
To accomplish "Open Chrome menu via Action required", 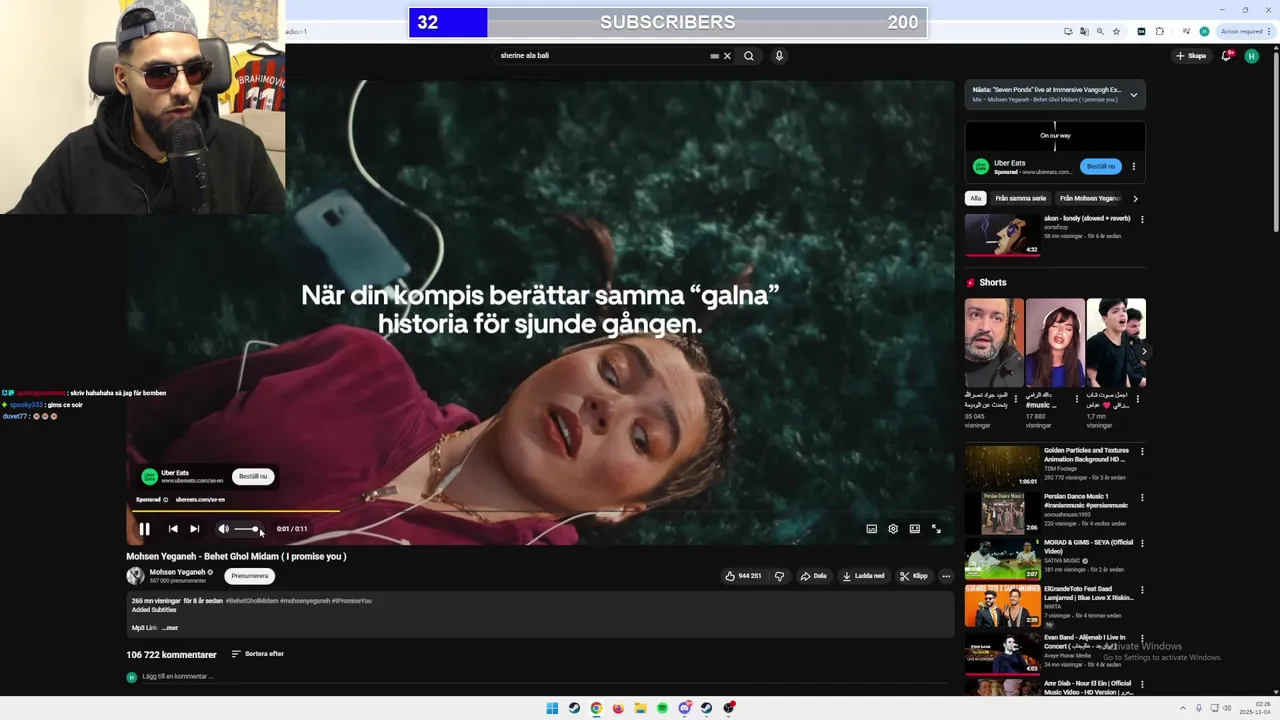I will pos(1245,31).
